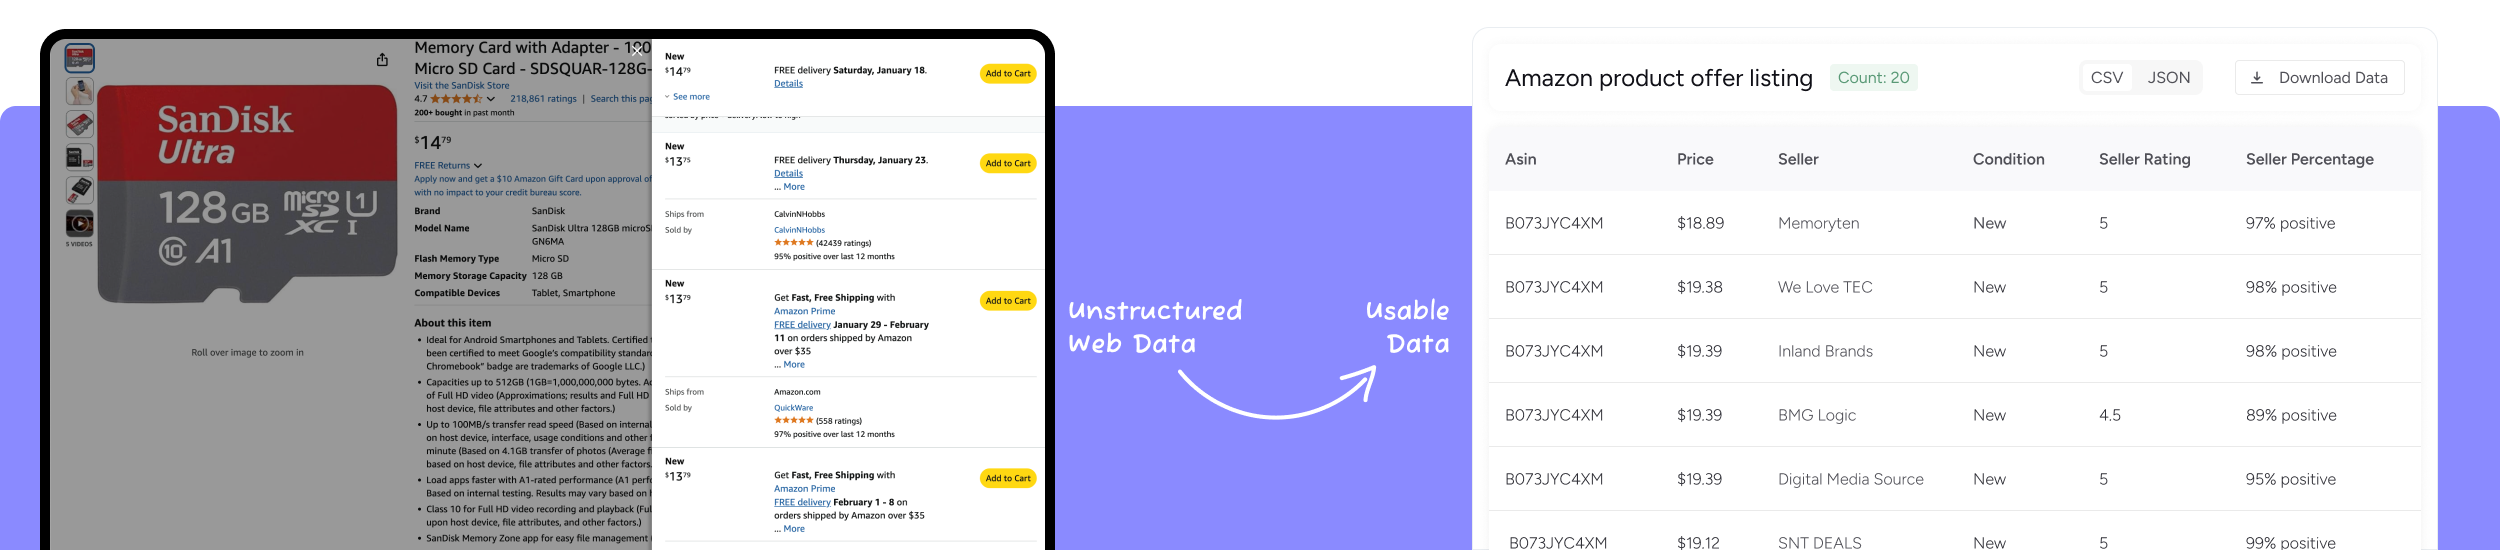This screenshot has width=2500, height=550.
Task: Select the hand-holding-card image thumbnail
Action: click(x=80, y=91)
